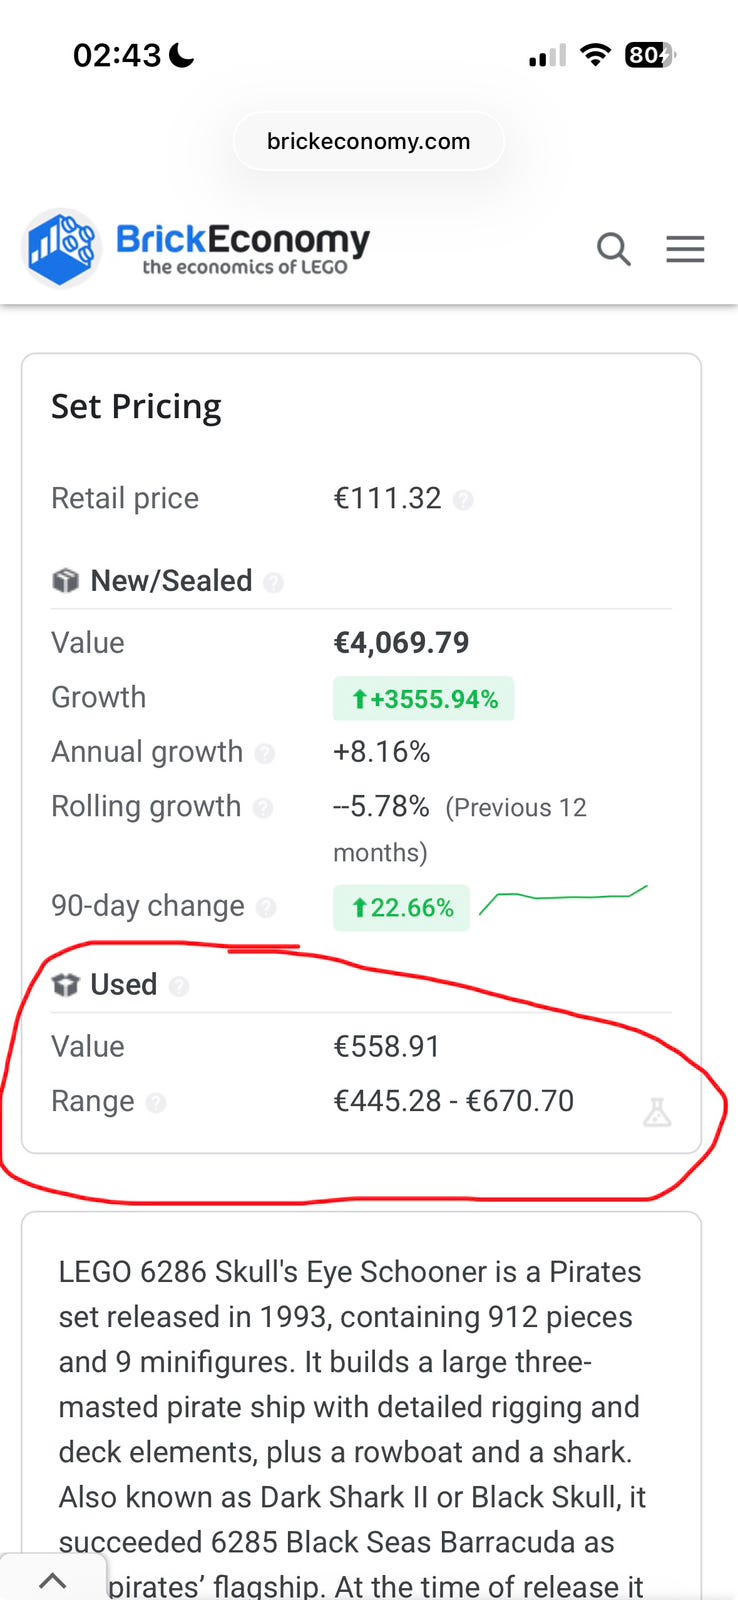
Task: Tap help icon beside 90-day change
Action: pyautogui.click(x=266, y=907)
